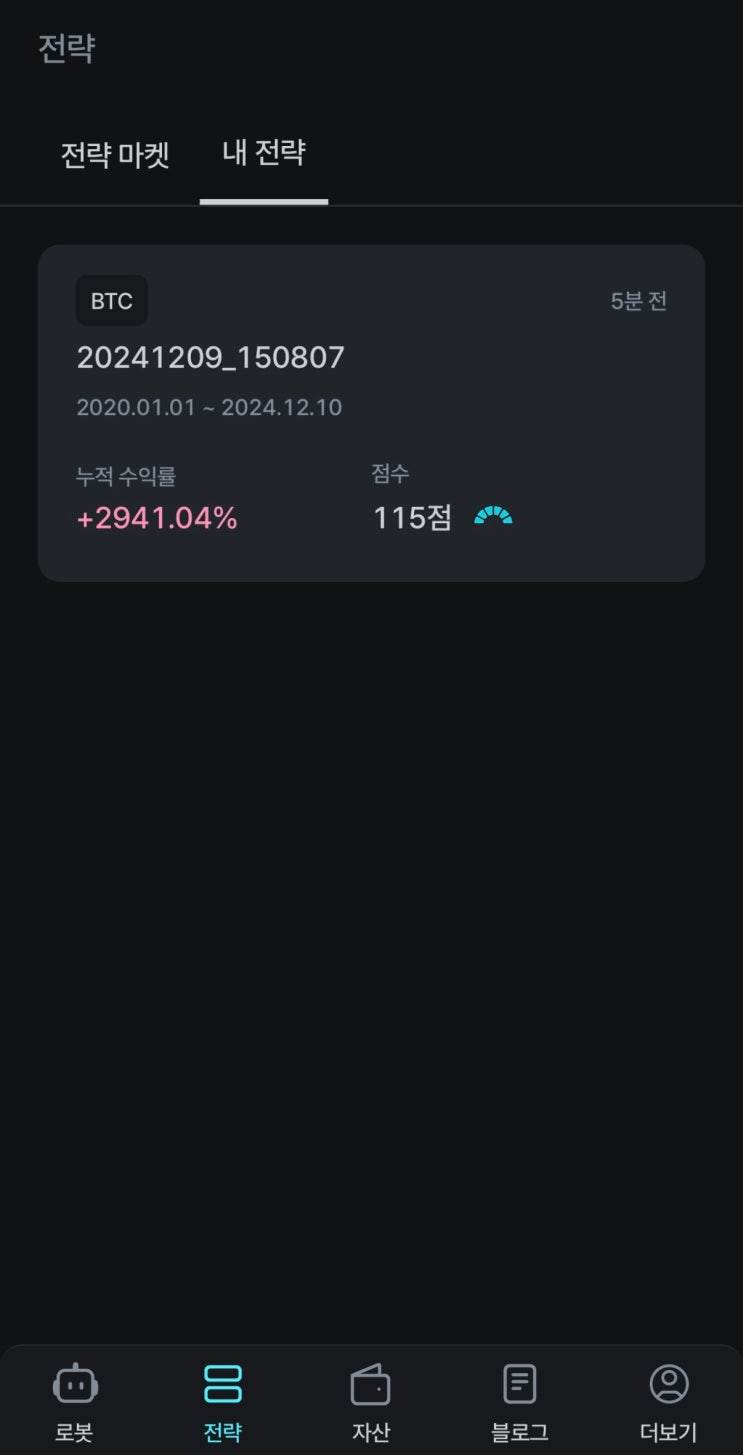Tap the stacked-rectangles strategy icon
This screenshot has height=1455, width=743.
(x=222, y=1385)
